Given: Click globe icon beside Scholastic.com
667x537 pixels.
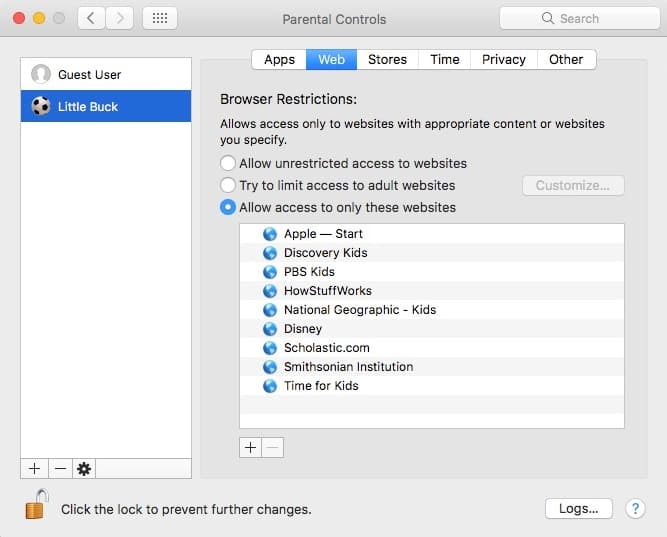Looking at the screenshot, I should pos(270,348).
